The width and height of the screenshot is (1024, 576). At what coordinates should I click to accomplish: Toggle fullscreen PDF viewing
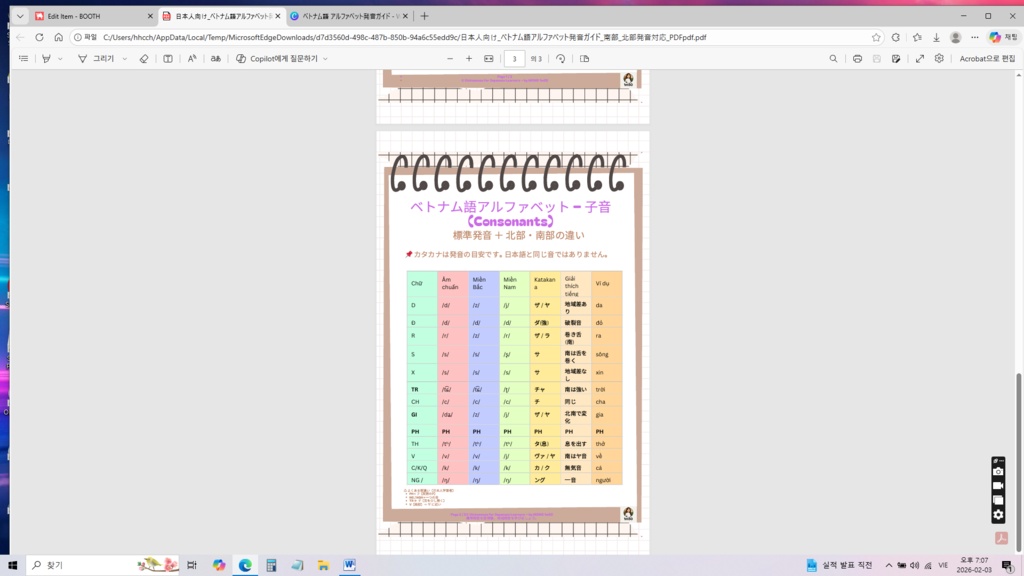(921, 58)
